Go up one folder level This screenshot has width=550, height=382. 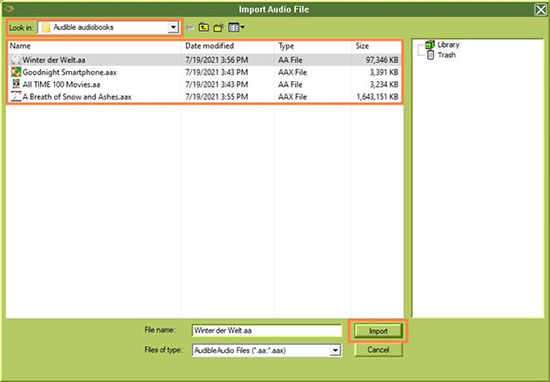coord(204,27)
